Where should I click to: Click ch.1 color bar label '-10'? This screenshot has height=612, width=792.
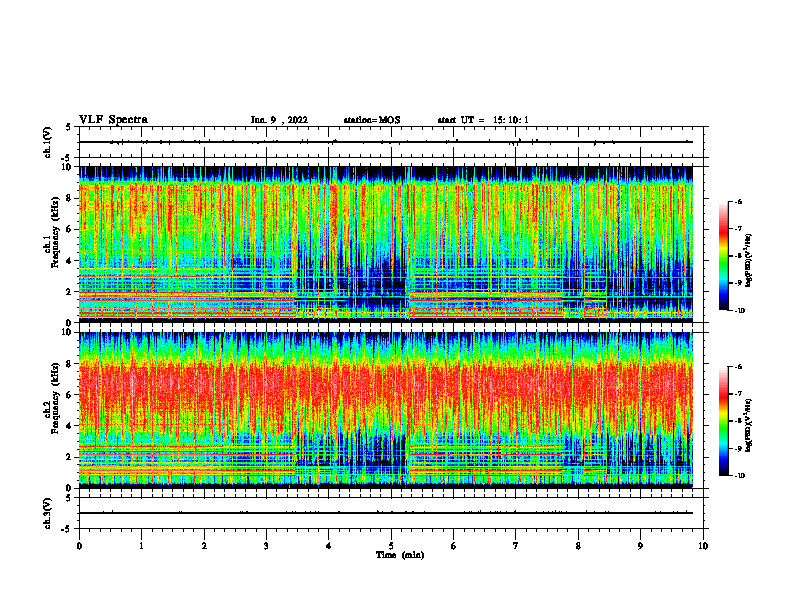740,311
